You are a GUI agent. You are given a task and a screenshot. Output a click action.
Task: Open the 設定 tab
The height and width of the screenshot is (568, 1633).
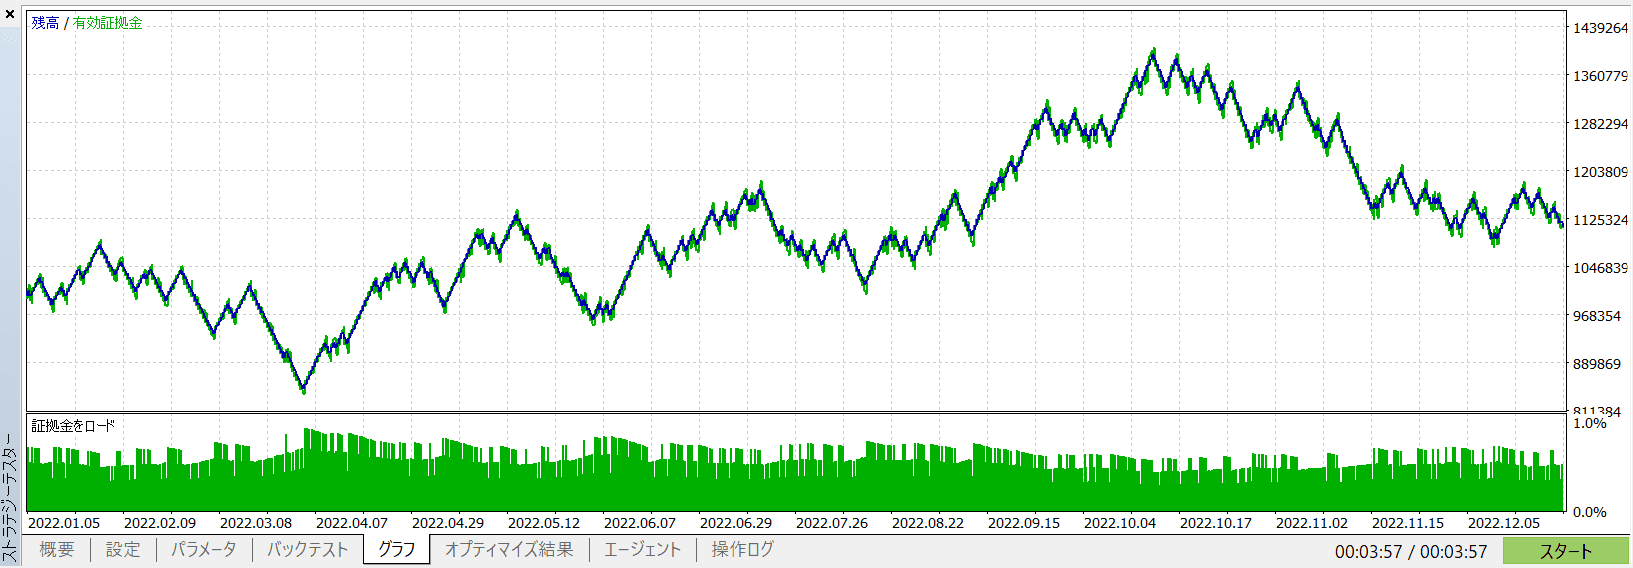(123, 550)
